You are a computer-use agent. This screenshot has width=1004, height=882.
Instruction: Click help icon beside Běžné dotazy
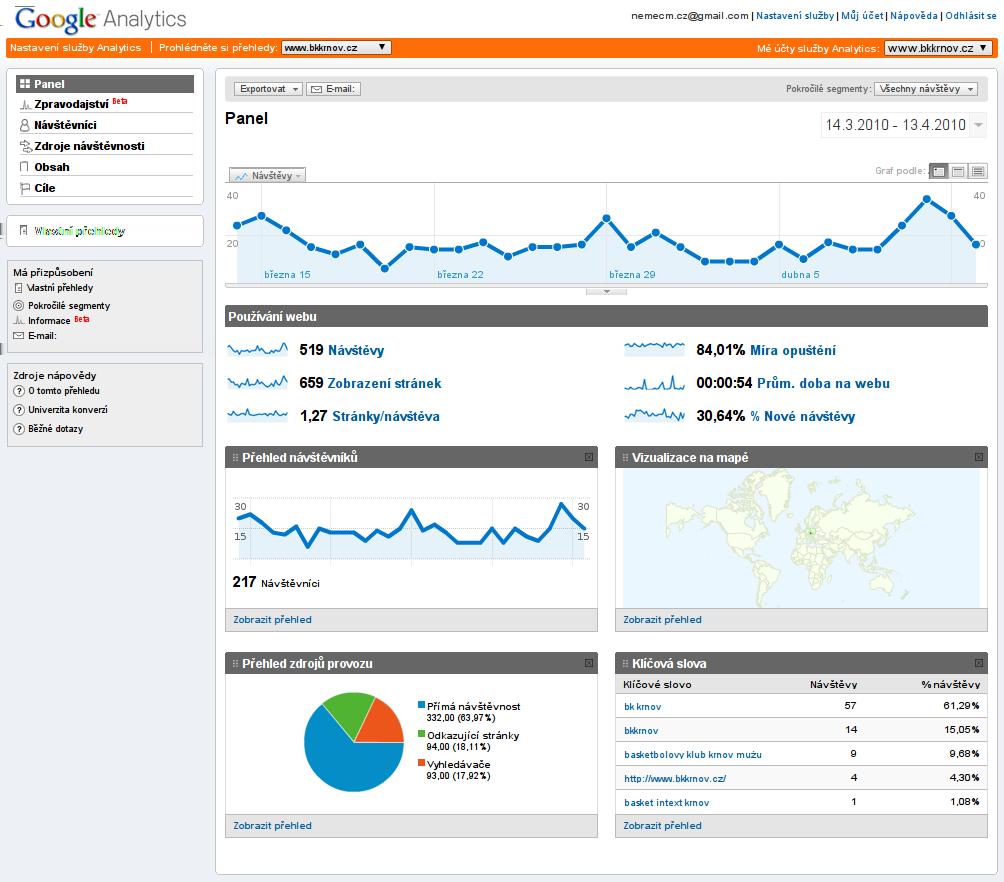(x=19, y=429)
